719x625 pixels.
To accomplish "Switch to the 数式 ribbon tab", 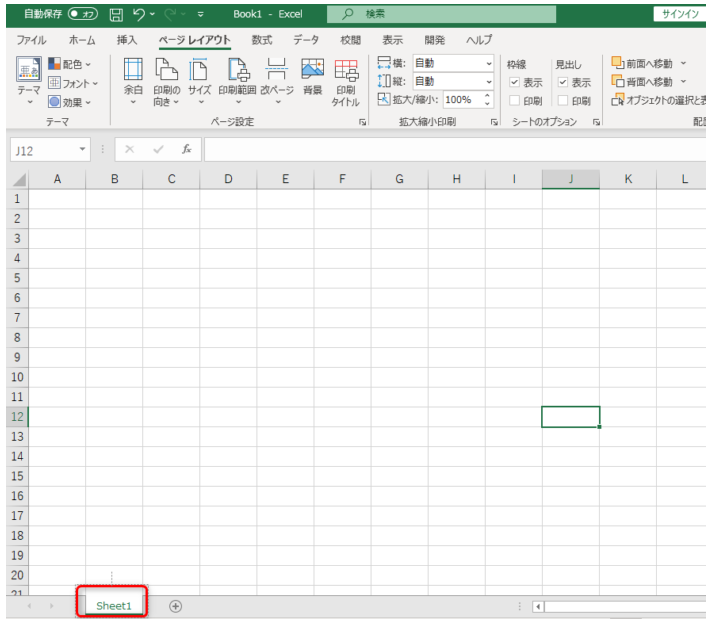I will (x=262, y=40).
